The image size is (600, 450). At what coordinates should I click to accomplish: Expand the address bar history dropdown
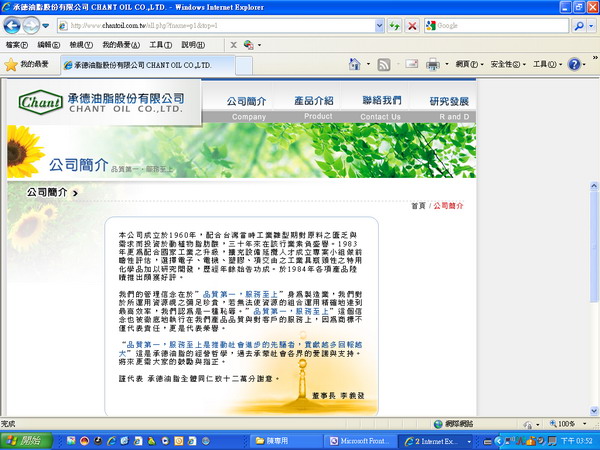pos(379,26)
